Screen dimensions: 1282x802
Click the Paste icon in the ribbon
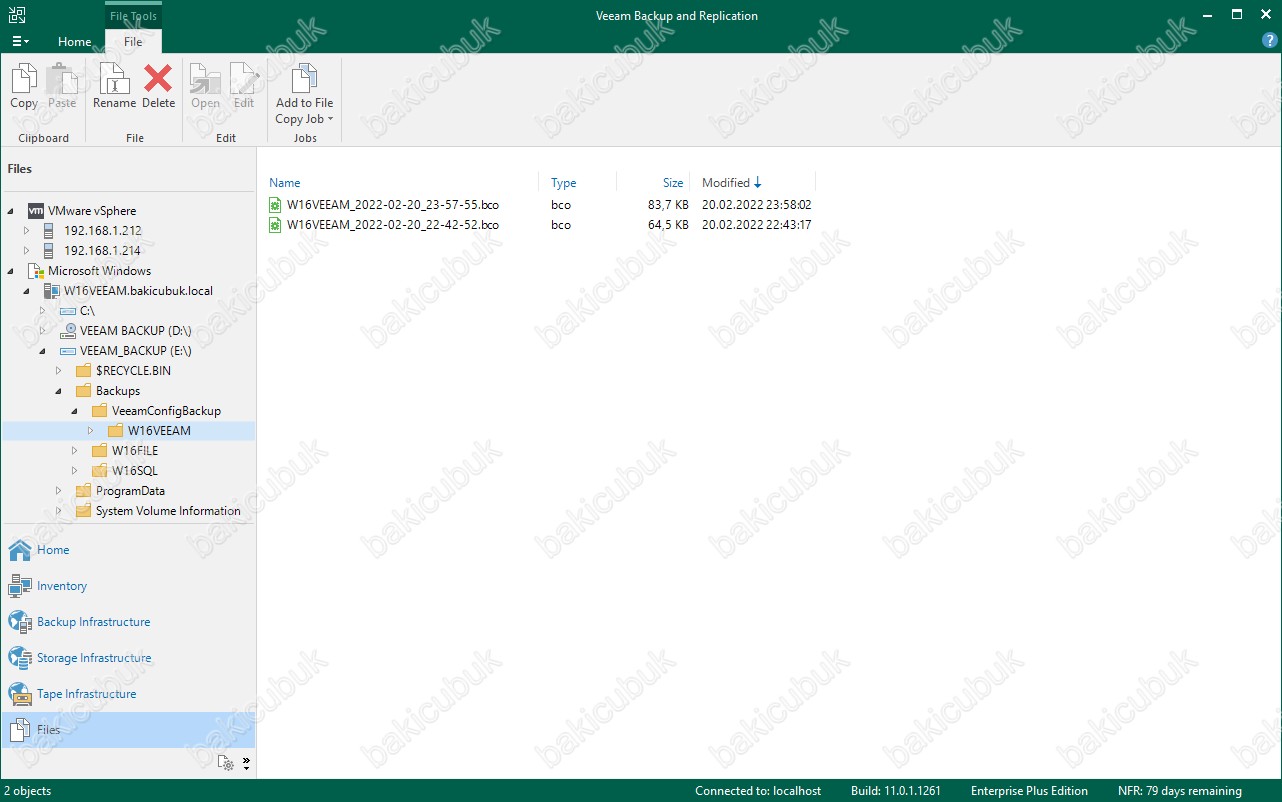pyautogui.click(x=62, y=78)
